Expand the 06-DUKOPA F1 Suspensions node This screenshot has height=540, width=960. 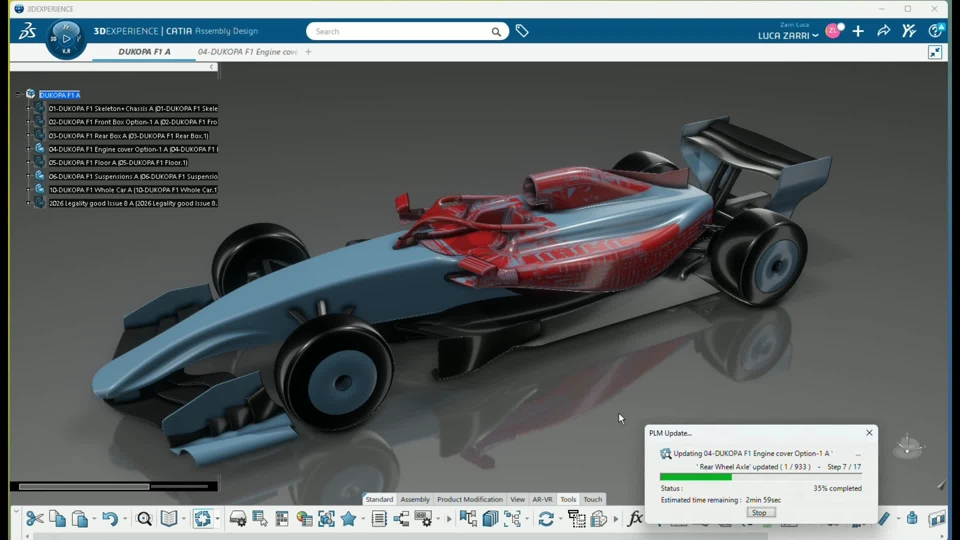click(x=28, y=176)
